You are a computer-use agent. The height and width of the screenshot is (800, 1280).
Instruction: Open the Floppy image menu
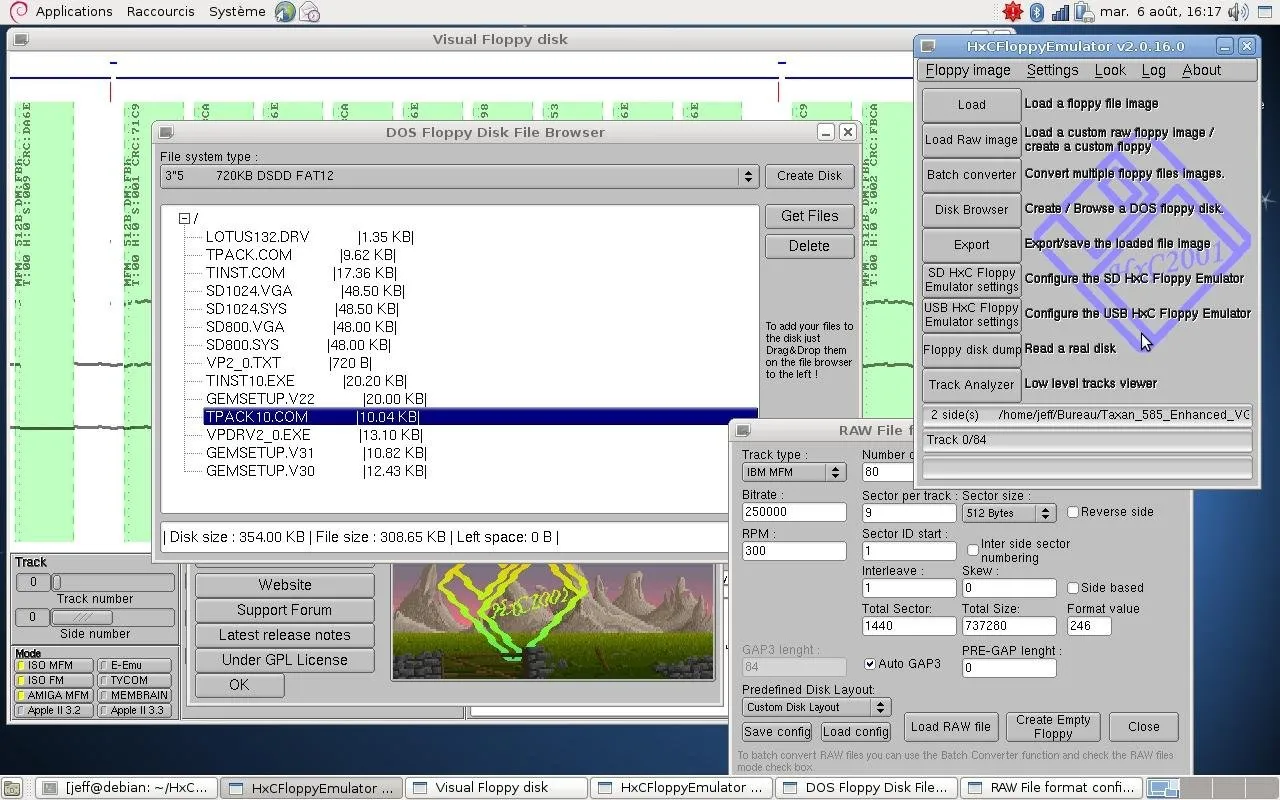click(x=967, y=70)
